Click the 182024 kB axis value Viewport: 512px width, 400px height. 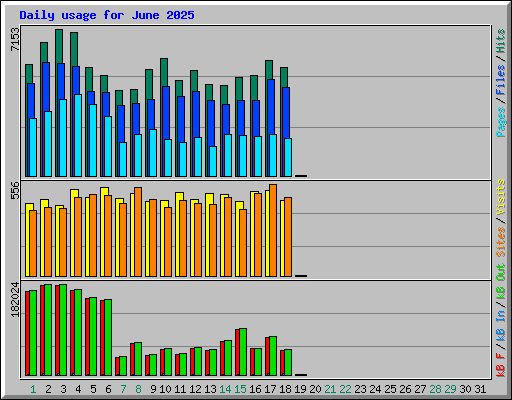pyautogui.click(x=15, y=299)
